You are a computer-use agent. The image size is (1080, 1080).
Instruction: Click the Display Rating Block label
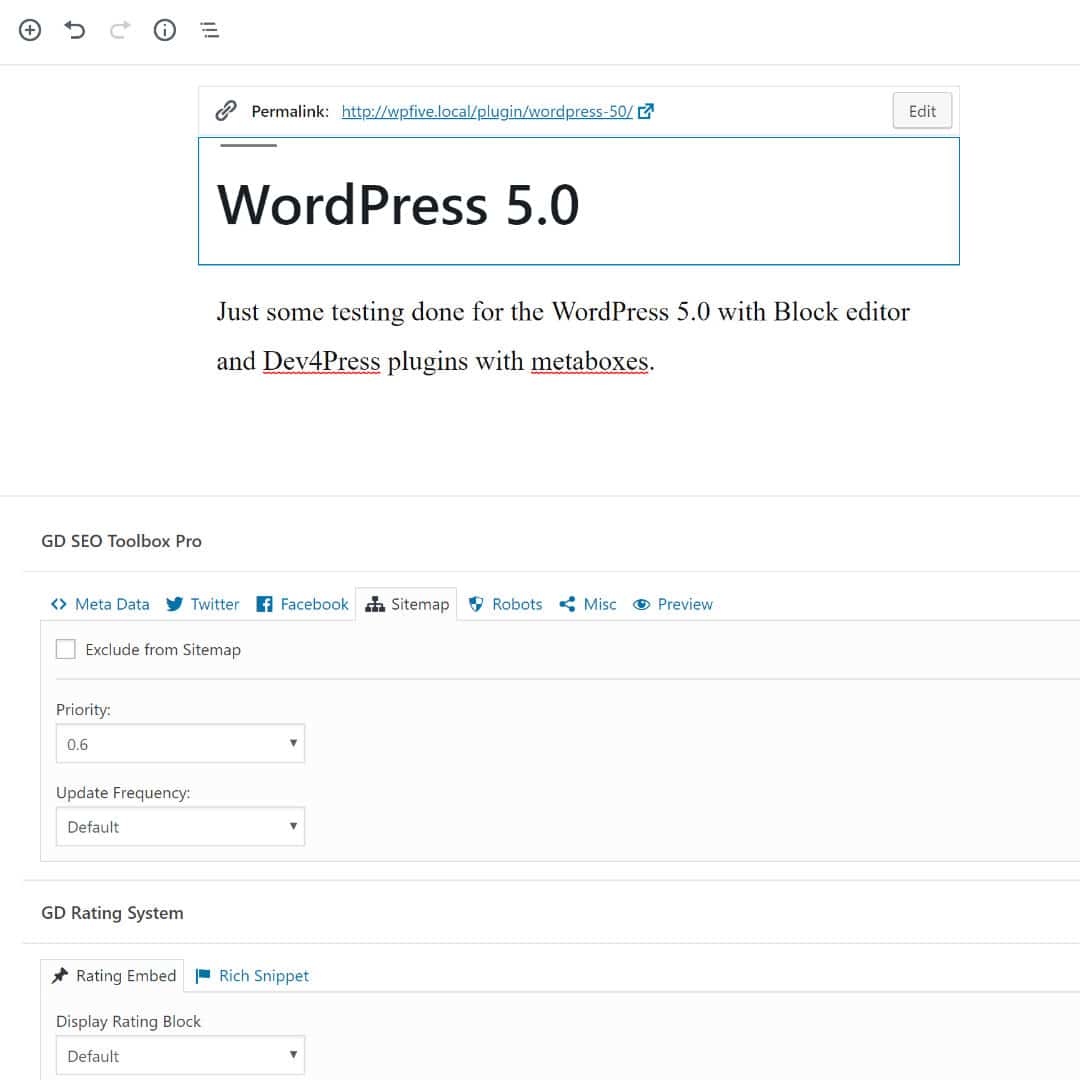click(128, 1021)
